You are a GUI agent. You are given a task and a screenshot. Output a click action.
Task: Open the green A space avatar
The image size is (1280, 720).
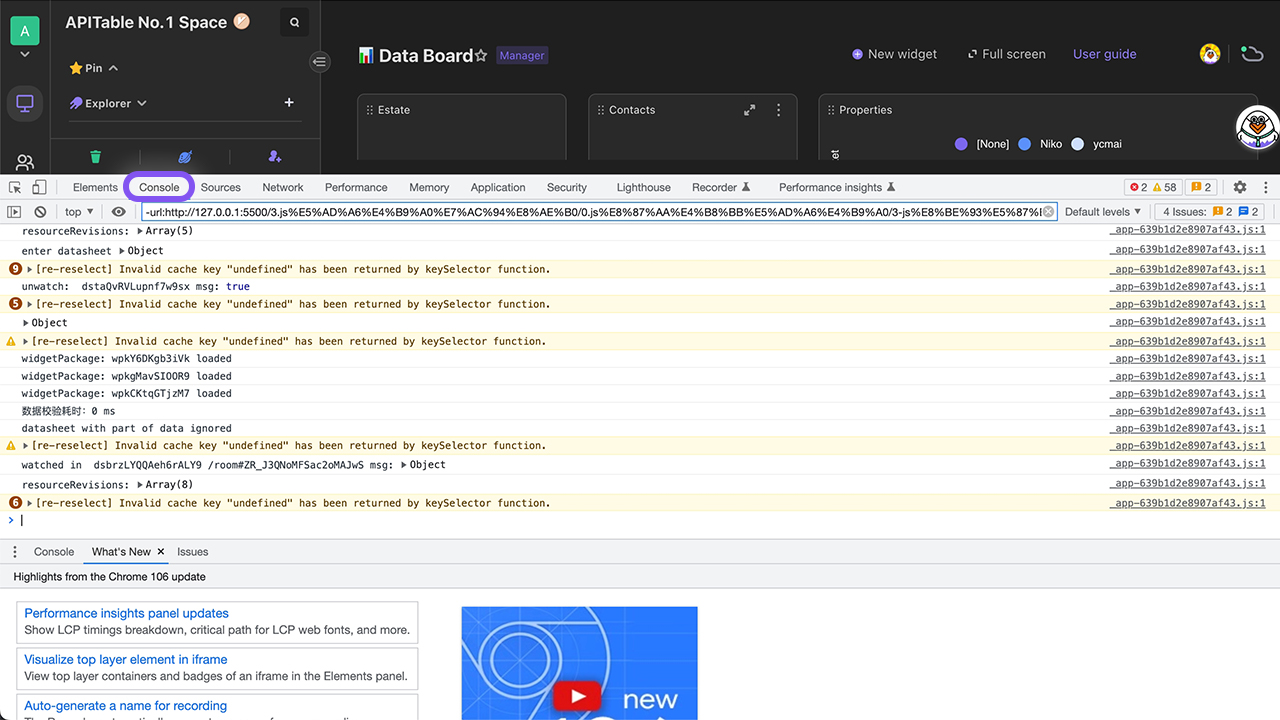[24, 31]
